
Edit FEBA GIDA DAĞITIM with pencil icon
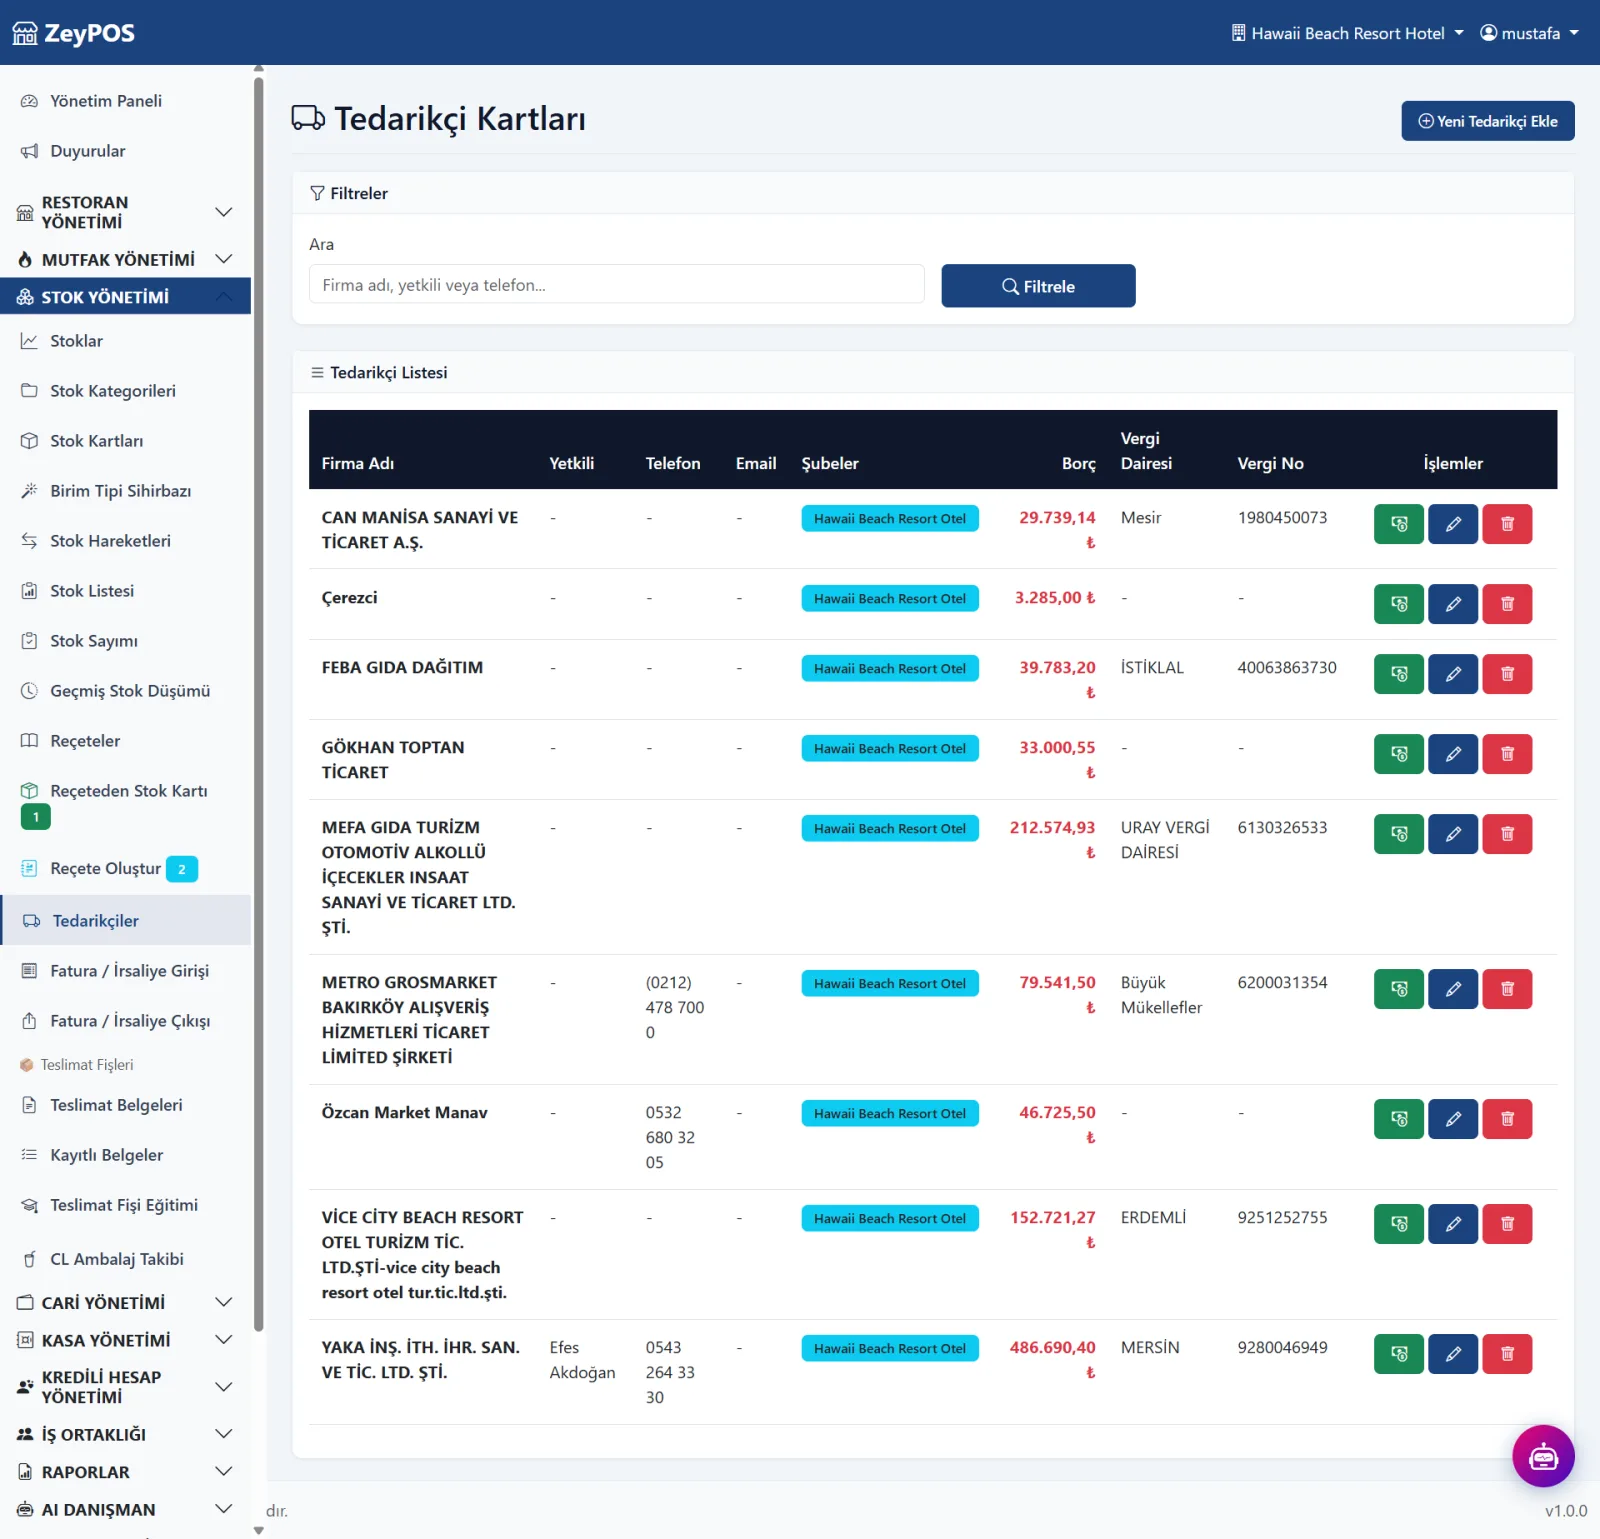(1452, 674)
